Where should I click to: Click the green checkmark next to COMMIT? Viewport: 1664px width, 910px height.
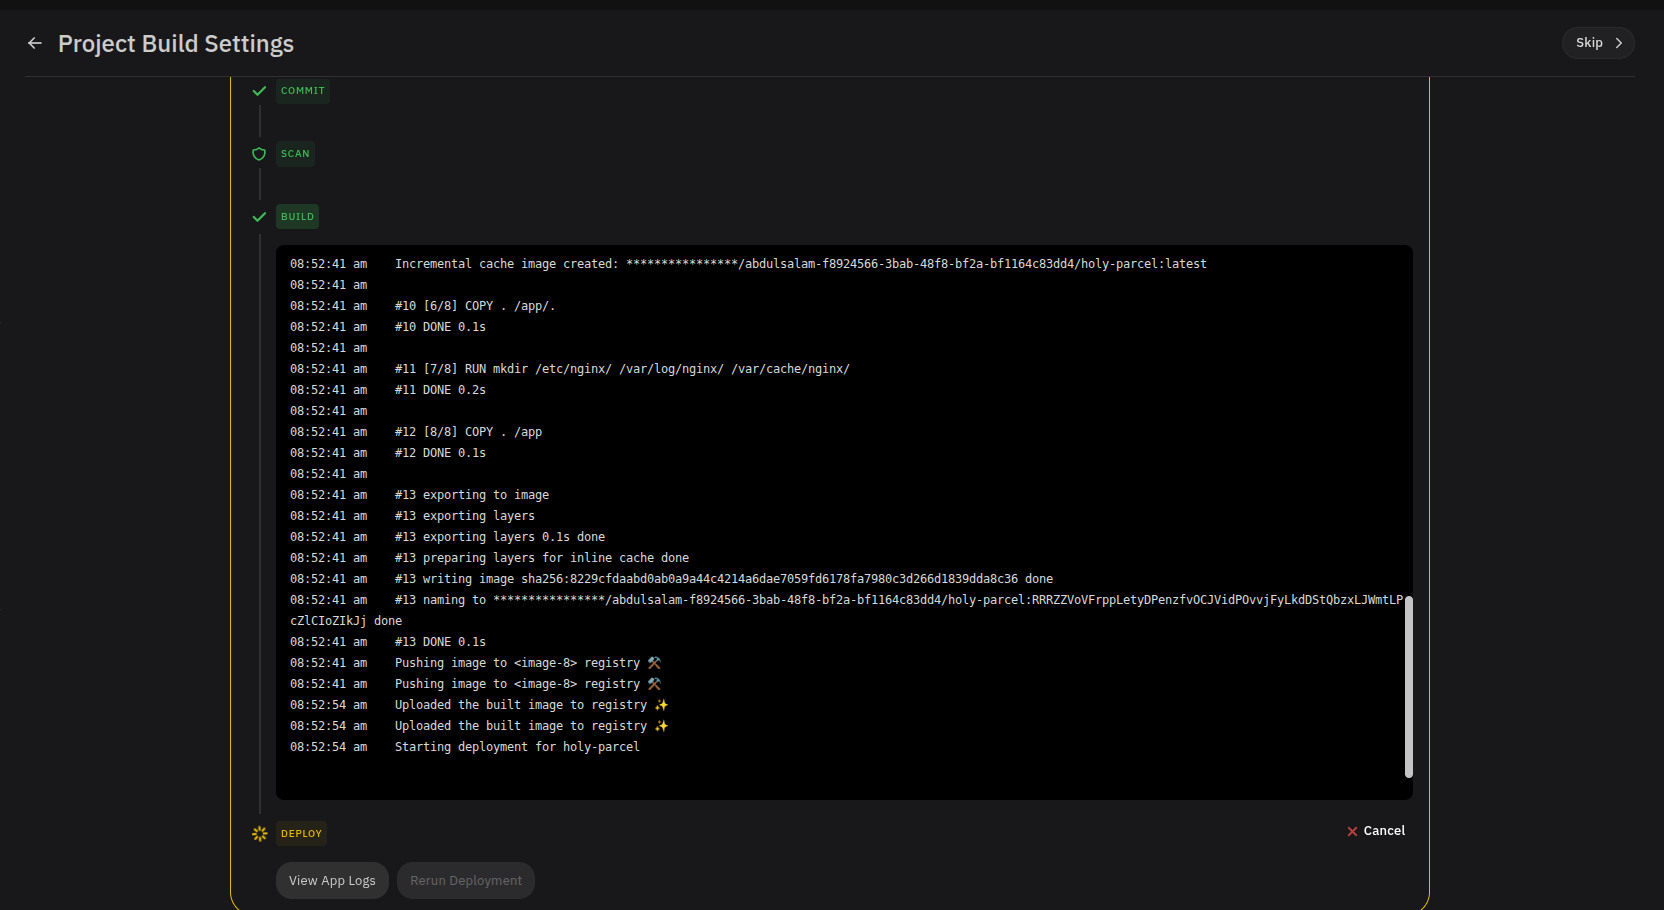click(x=259, y=91)
